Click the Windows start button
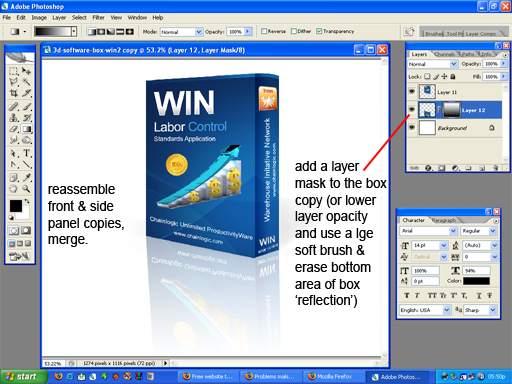The width and height of the screenshot is (512, 384). point(23,377)
